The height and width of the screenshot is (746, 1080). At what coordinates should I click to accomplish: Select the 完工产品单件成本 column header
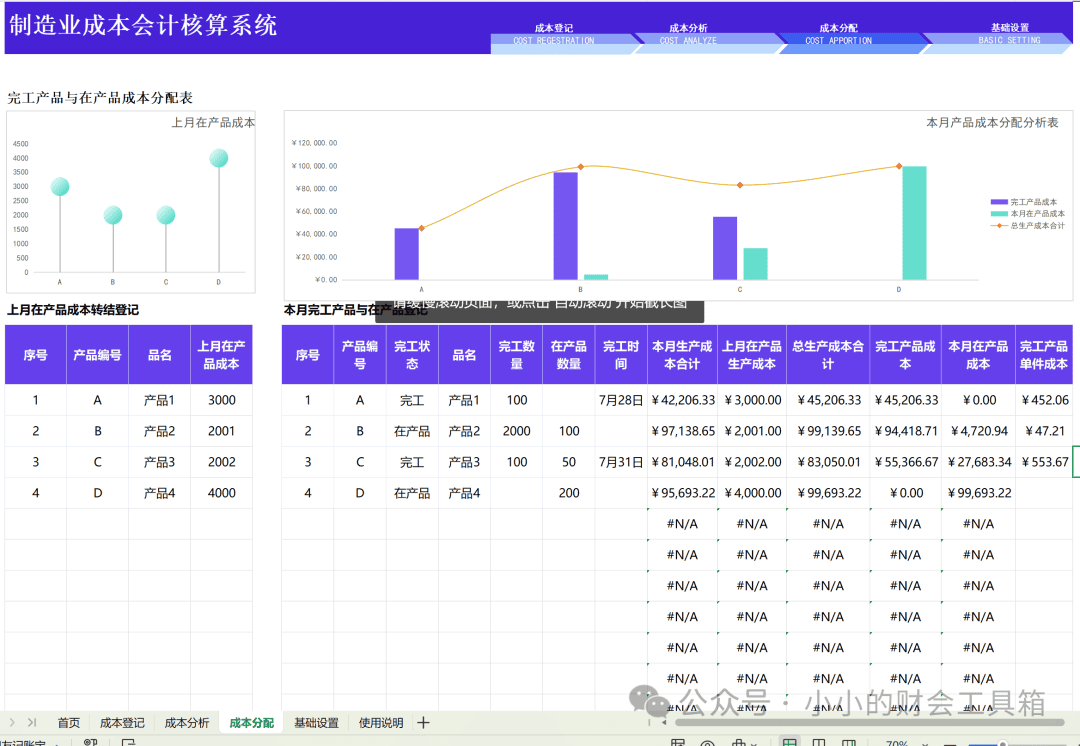(1043, 355)
